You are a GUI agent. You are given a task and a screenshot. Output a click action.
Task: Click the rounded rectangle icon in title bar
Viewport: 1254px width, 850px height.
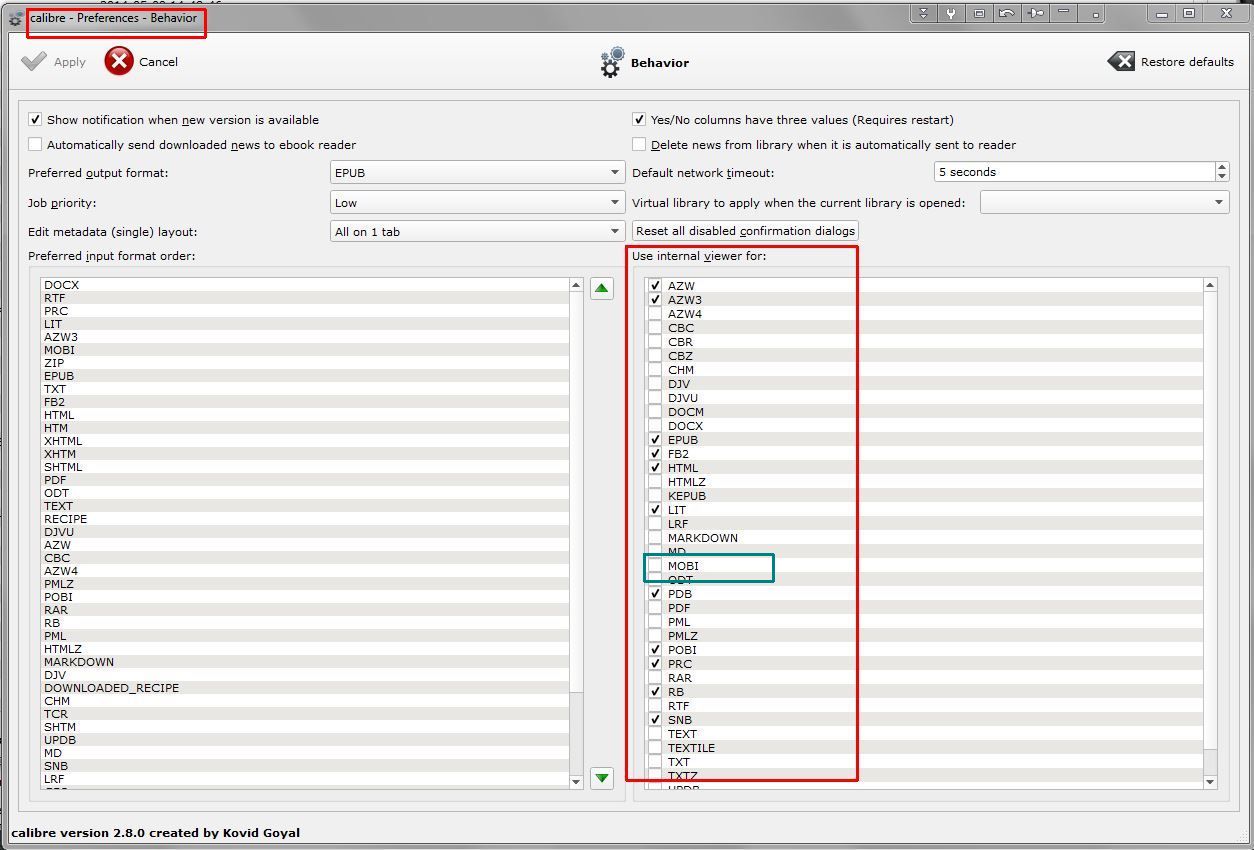point(979,13)
